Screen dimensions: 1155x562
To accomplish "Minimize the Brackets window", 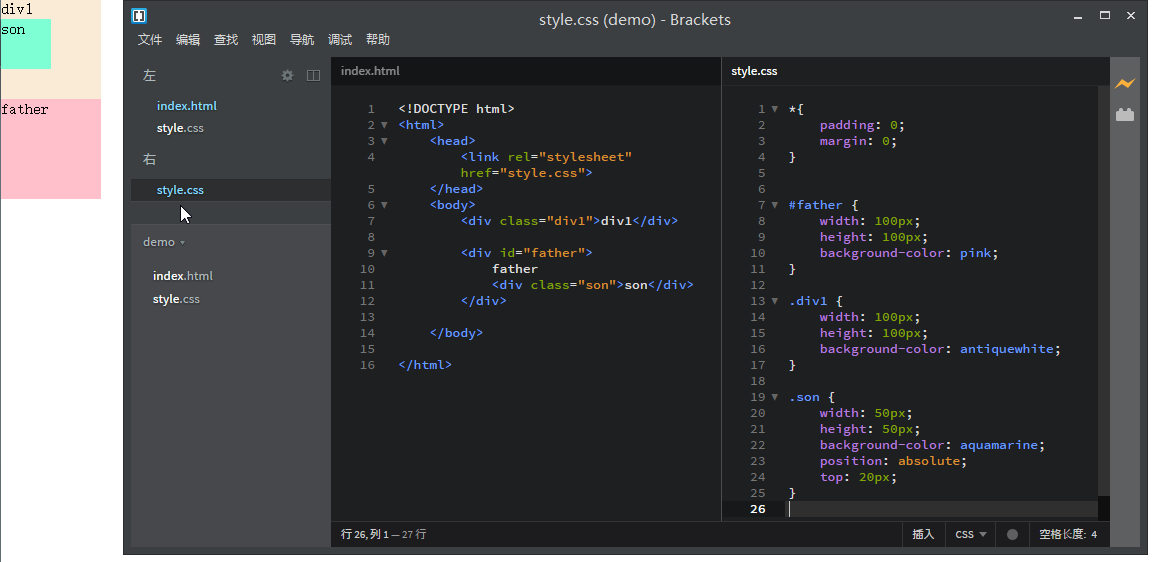I will (1079, 16).
